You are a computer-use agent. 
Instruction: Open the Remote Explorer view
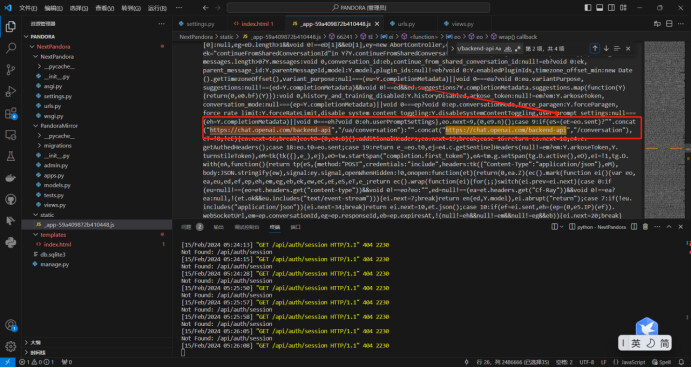point(11,135)
